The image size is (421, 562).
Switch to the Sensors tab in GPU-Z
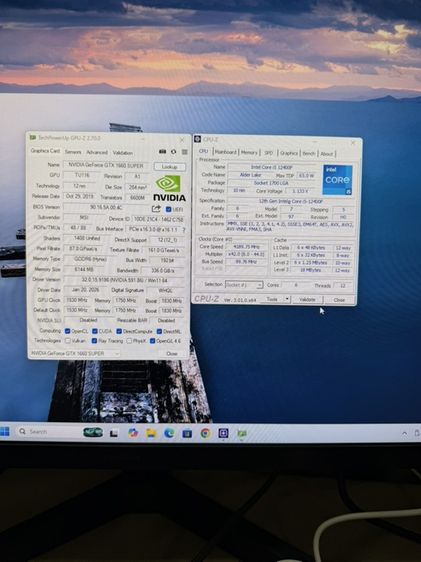tap(73, 152)
